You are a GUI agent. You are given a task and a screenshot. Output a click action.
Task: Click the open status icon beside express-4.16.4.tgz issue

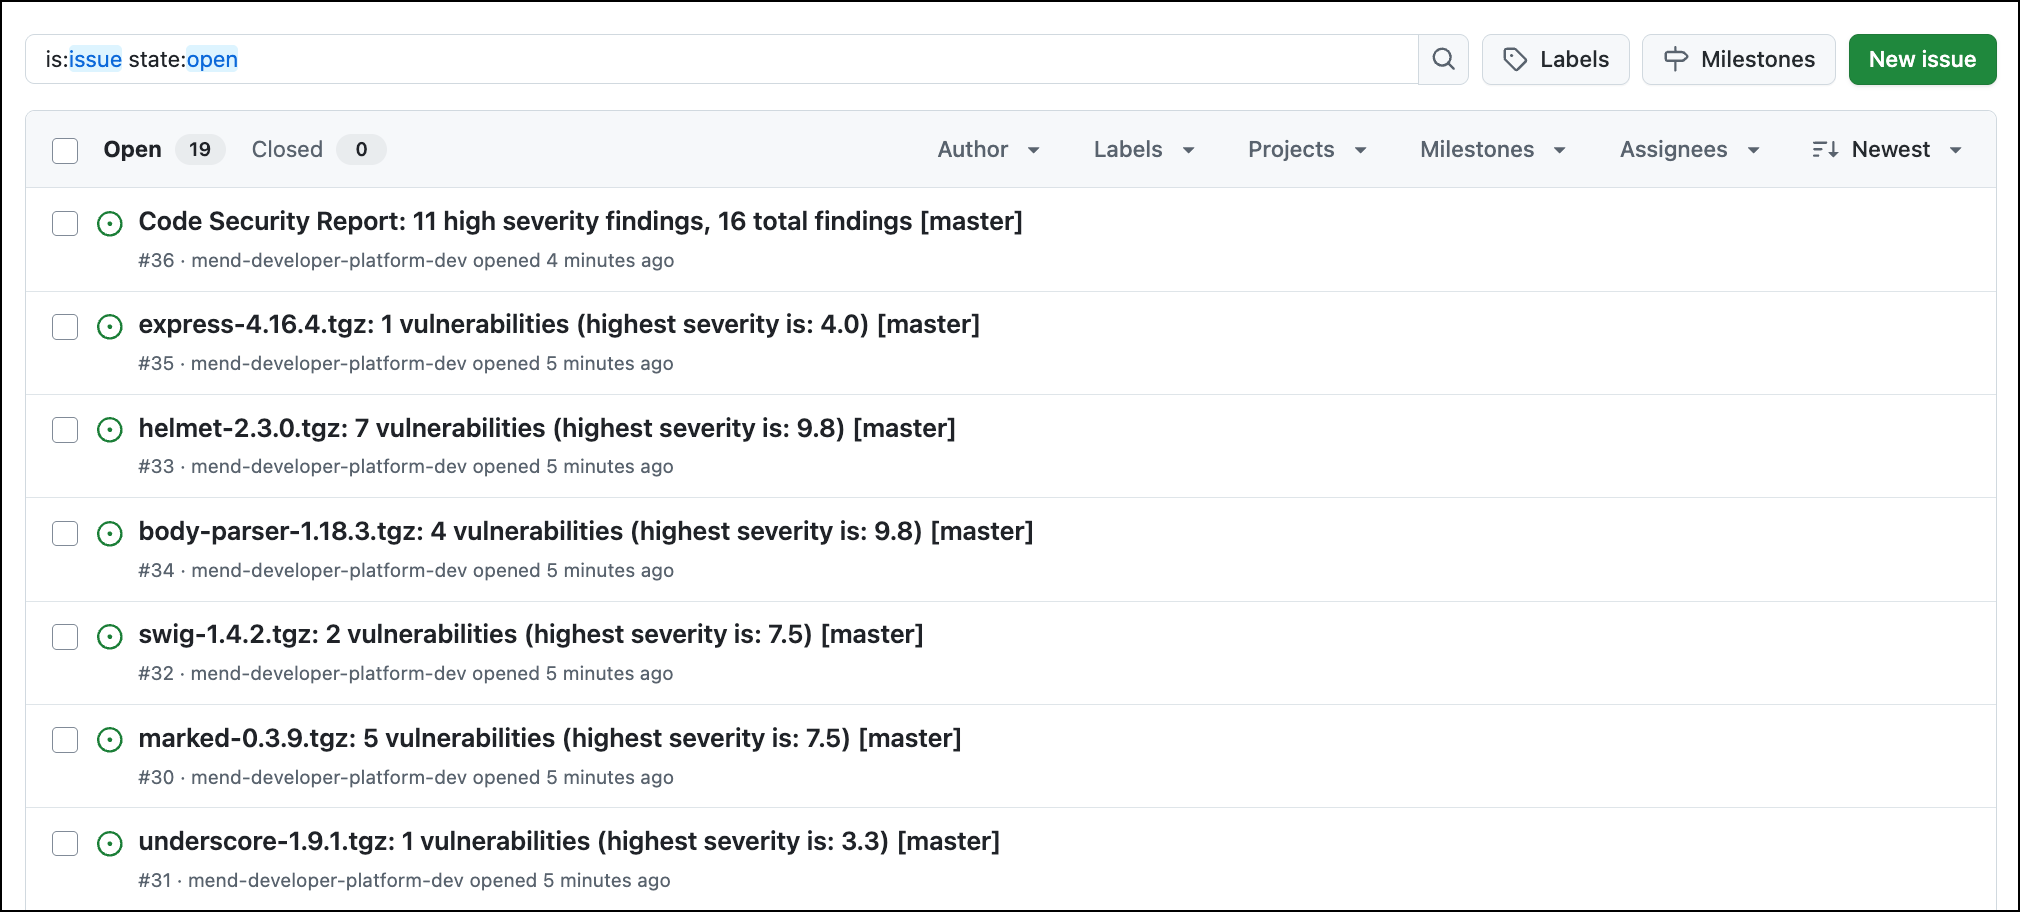[110, 327]
